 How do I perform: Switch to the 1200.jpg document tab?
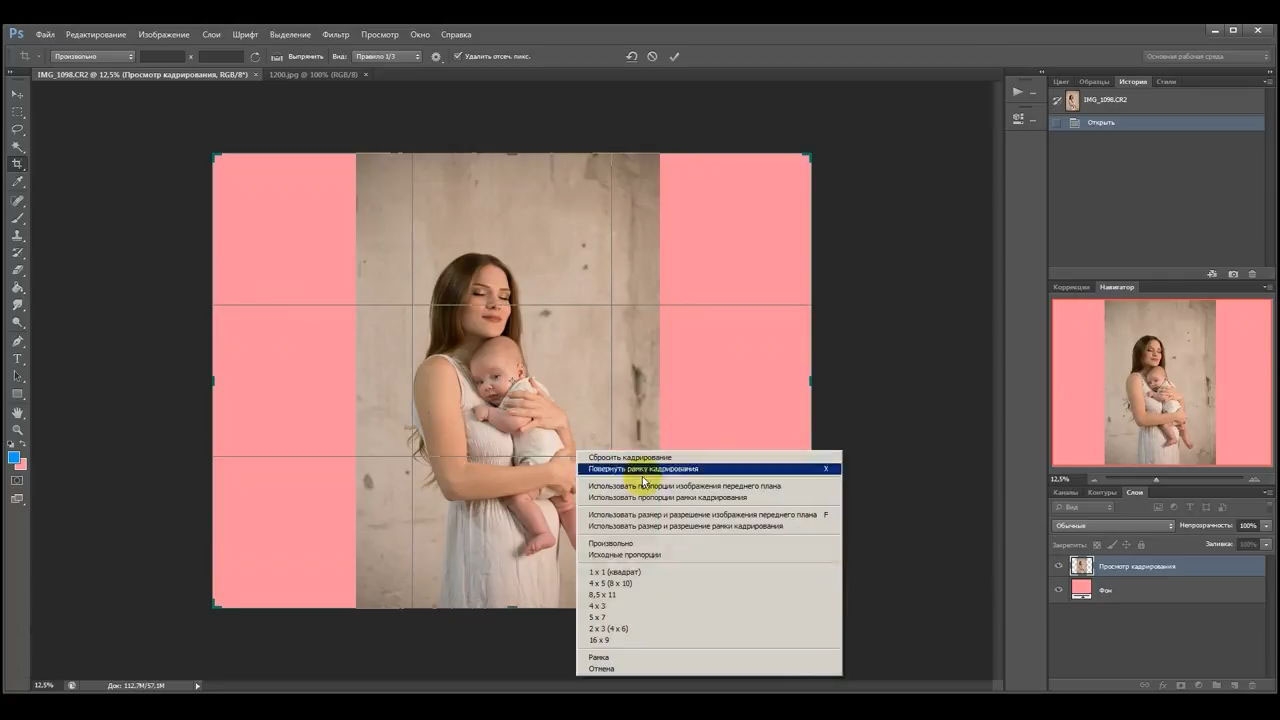coord(313,75)
